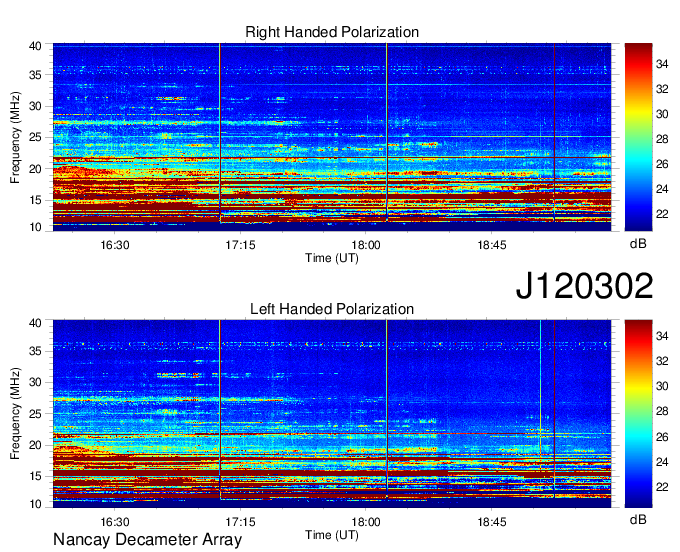Click the 20 MHz tick label, top panel

(x=35, y=169)
